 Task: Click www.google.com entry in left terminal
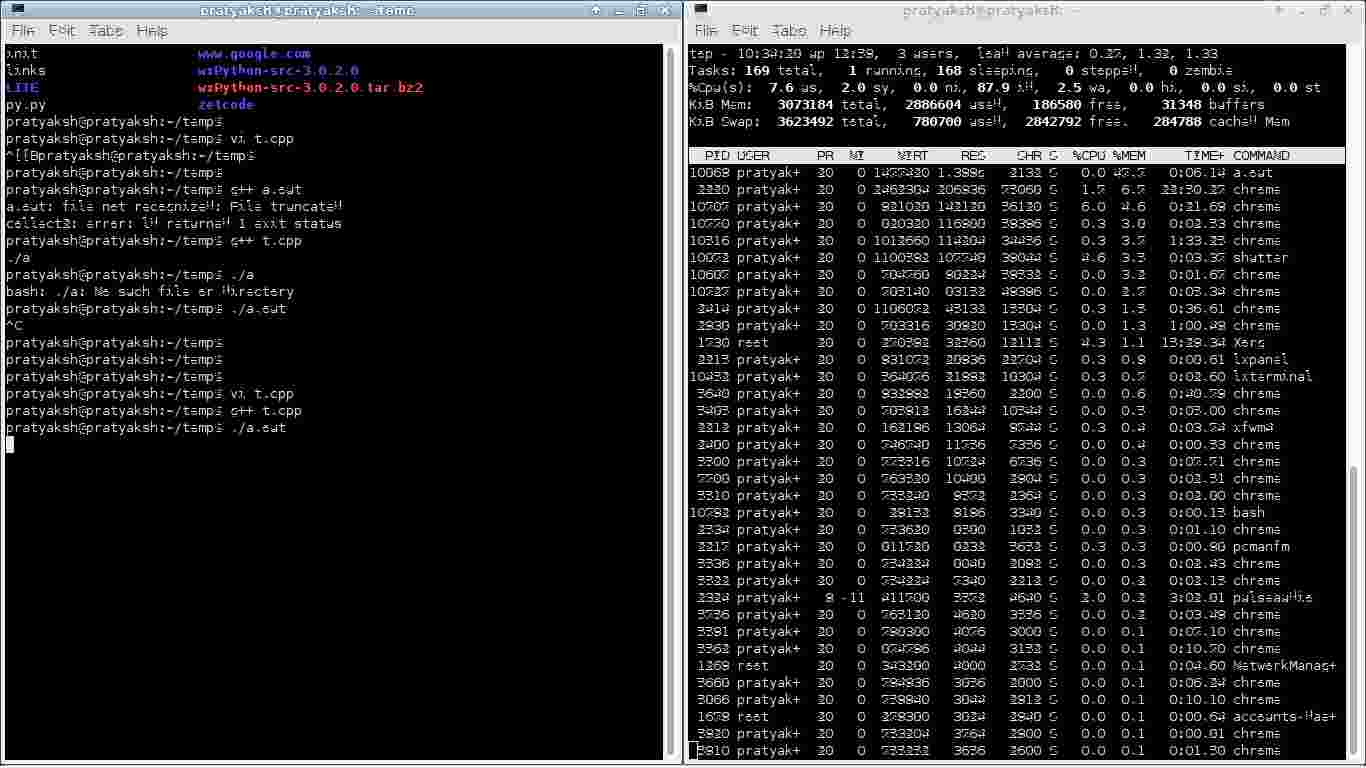coord(254,53)
